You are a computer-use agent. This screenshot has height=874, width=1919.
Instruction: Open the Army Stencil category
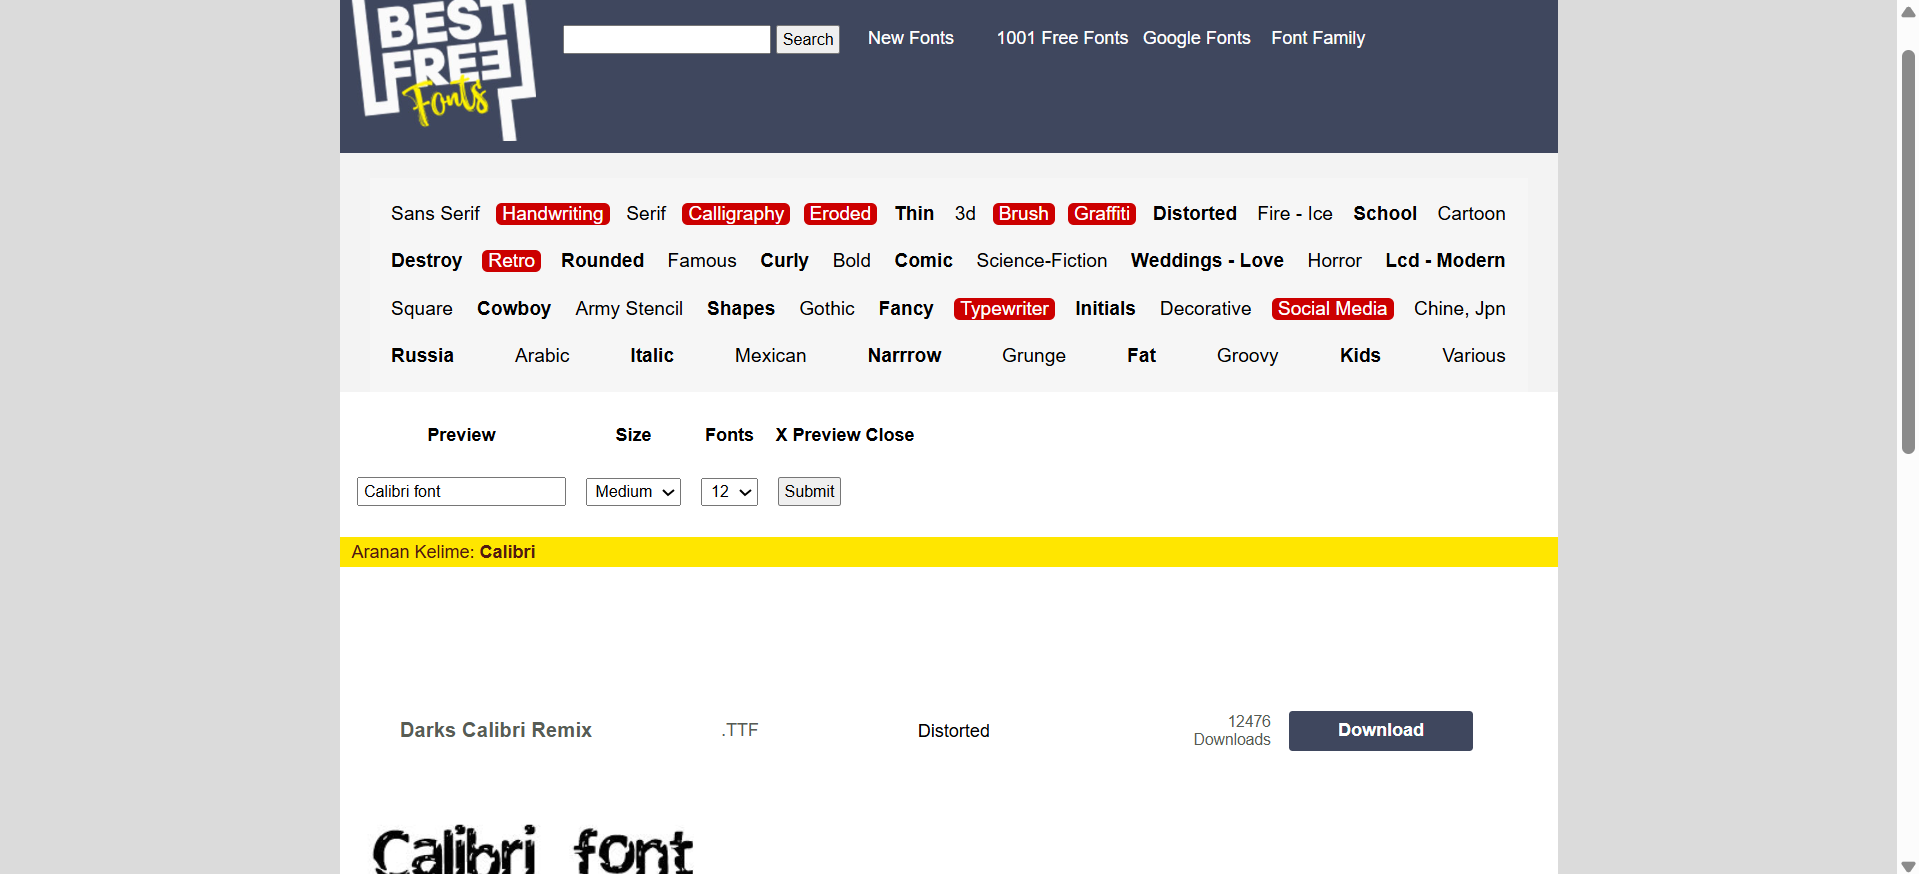(x=629, y=309)
